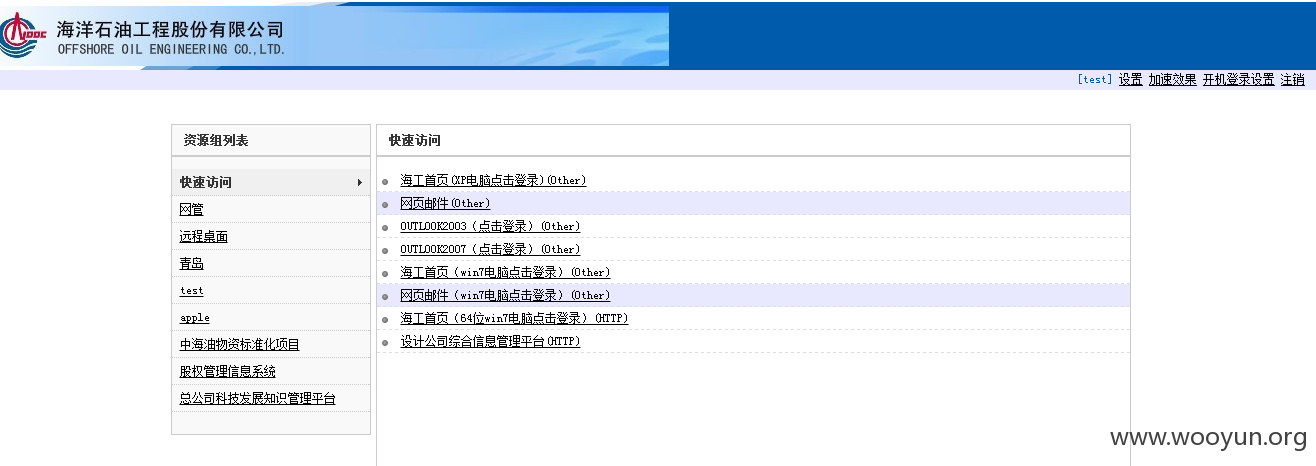Image resolution: width=1316 pixels, height=466 pixels.
Task: Select 网管 resource group
Action: pyautogui.click(x=191, y=209)
